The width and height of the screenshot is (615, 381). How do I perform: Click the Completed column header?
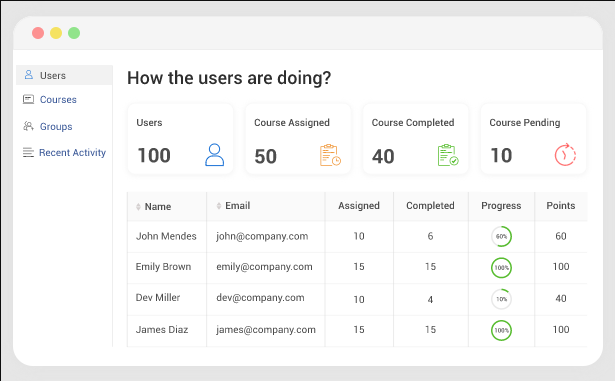pos(430,206)
